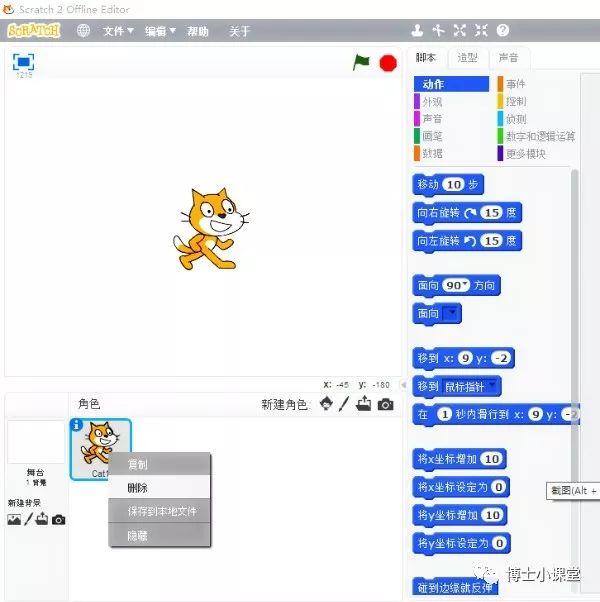Click the value in 将y坐标设定为 block
The width and height of the screenshot is (600, 602).
tap(499, 543)
